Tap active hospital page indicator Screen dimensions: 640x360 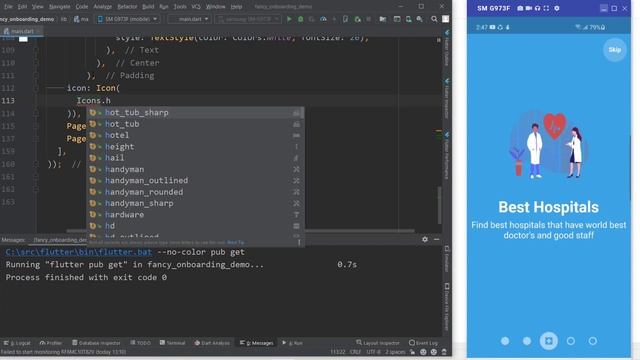(549, 341)
